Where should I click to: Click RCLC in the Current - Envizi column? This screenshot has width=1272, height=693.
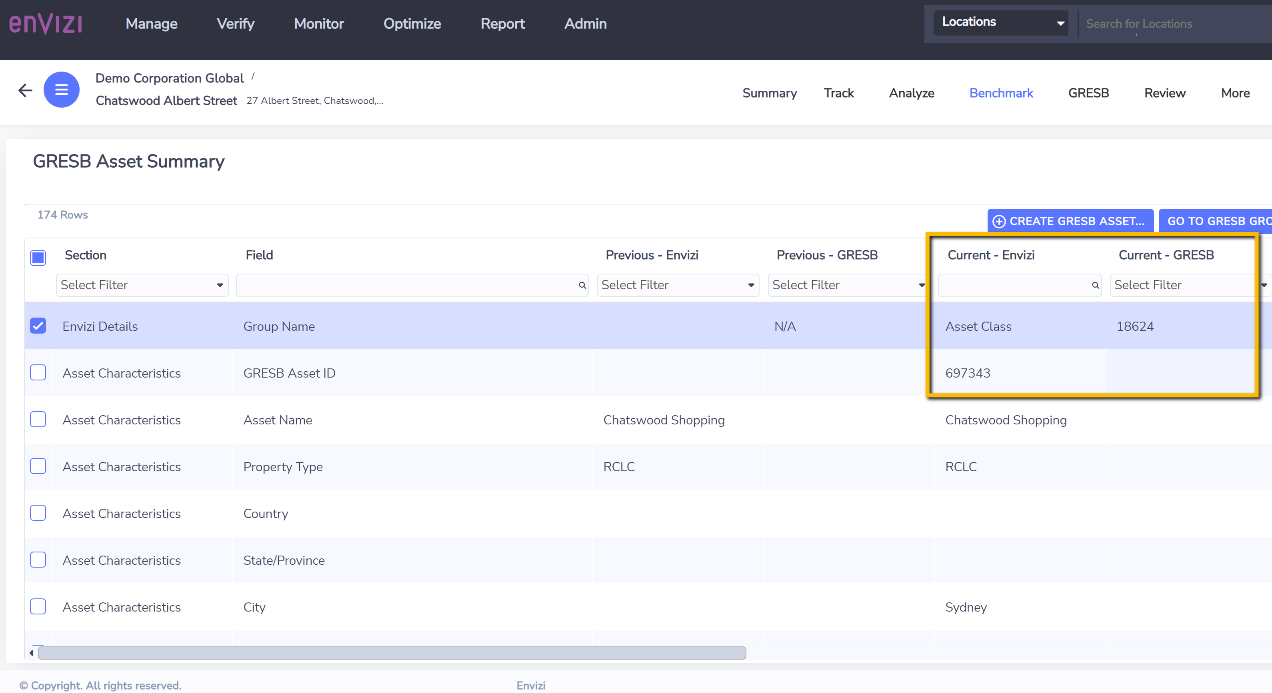961,467
